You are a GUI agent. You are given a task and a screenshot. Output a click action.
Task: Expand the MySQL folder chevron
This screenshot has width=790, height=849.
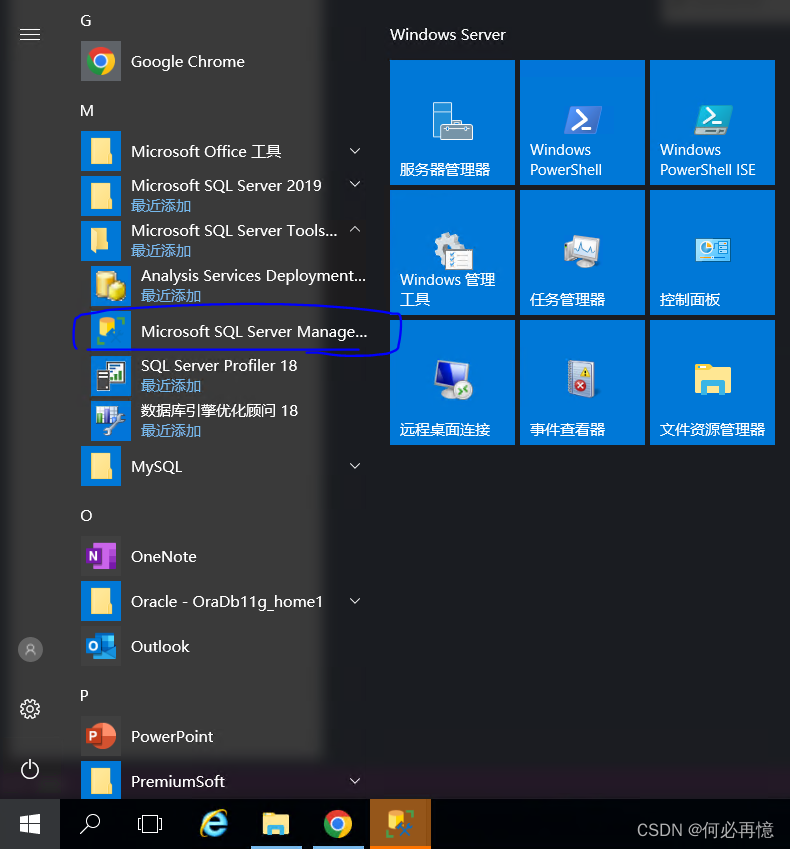point(355,466)
